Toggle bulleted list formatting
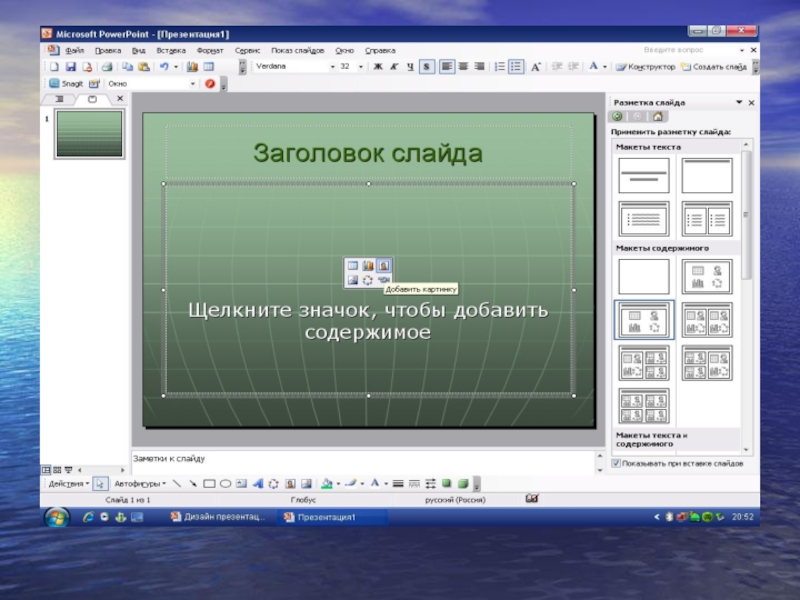 click(516, 67)
